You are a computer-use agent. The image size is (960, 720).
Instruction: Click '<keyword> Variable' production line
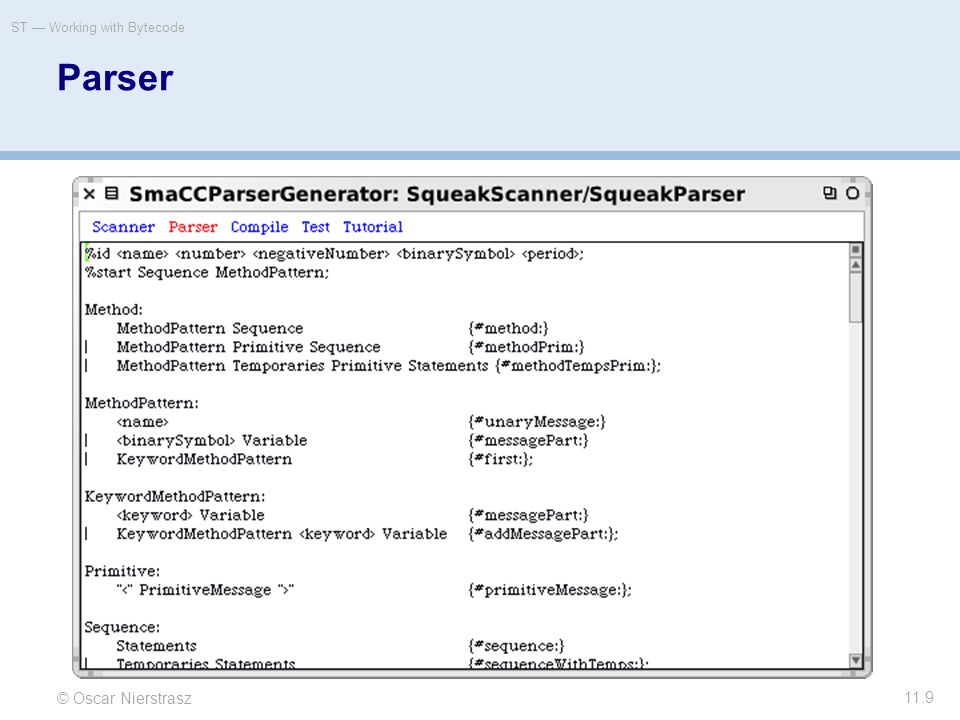click(190, 516)
